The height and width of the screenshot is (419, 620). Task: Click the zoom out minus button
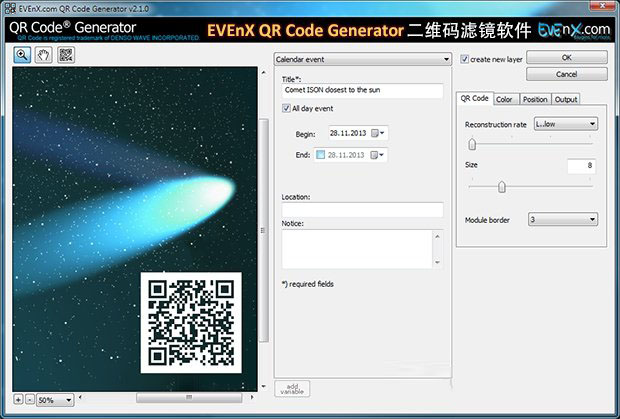coord(30,400)
